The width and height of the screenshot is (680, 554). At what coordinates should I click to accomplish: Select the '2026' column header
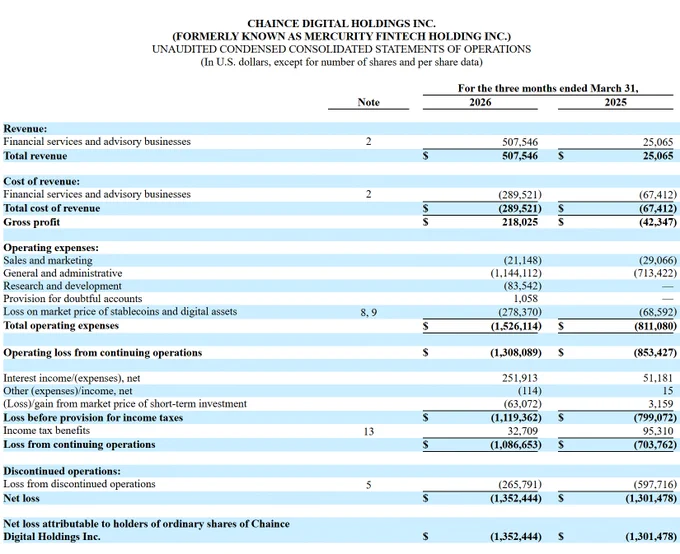480,102
